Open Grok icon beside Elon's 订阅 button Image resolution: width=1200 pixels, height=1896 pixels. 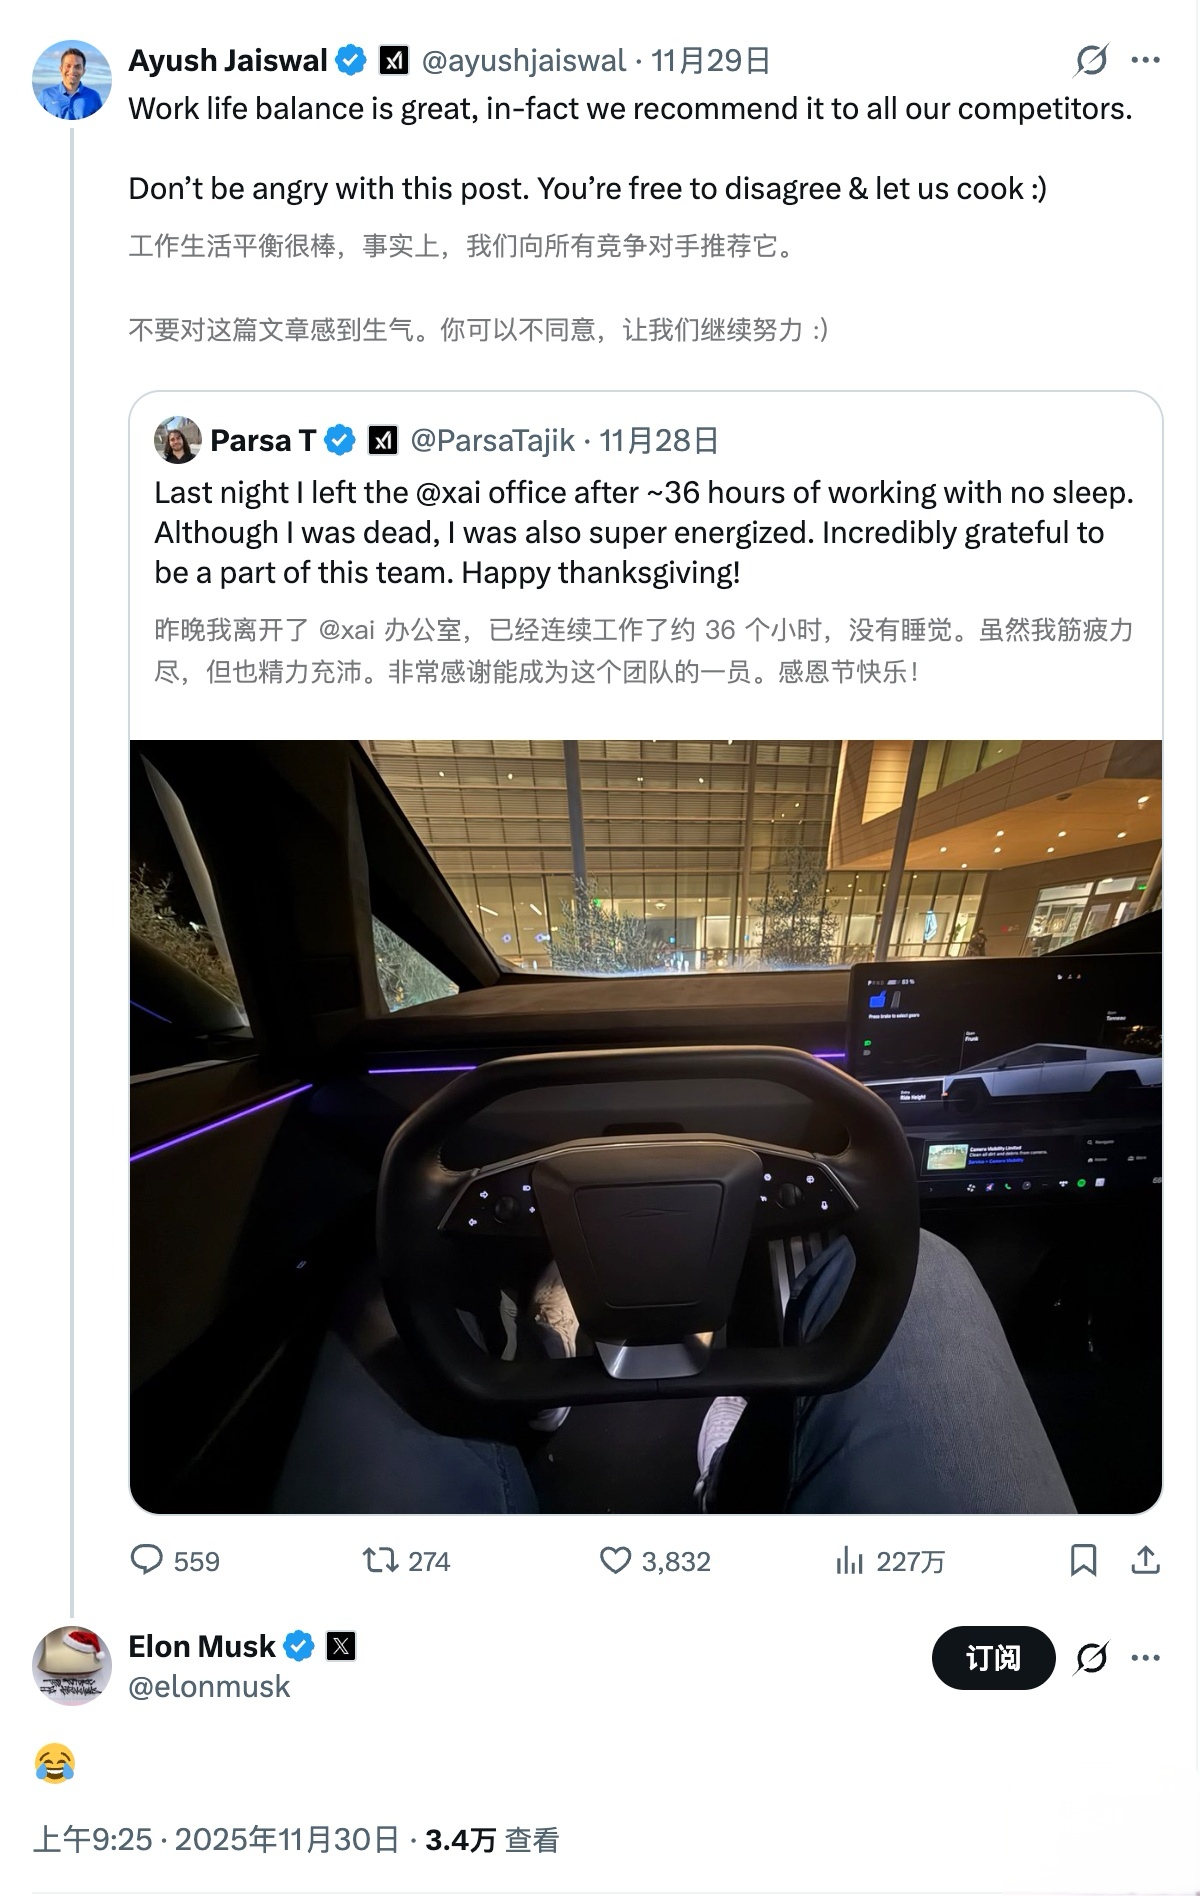coord(1091,1658)
